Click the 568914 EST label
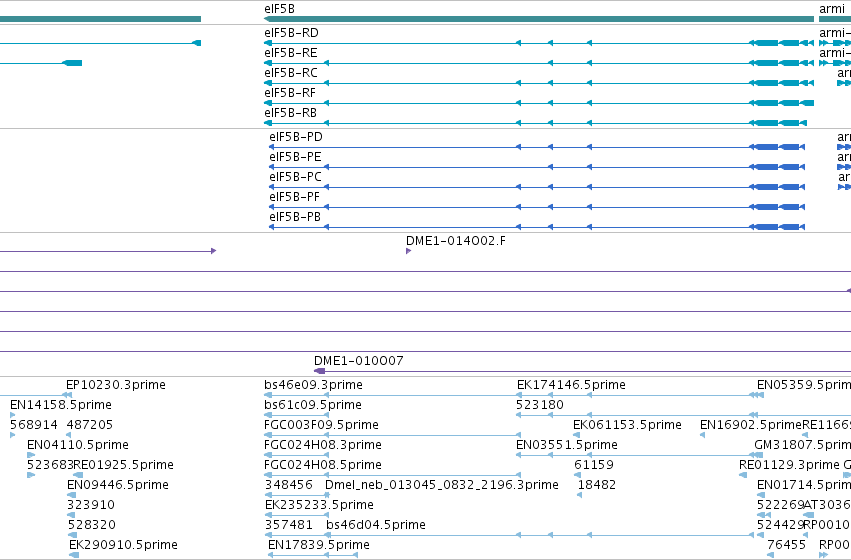Viewport: 851px width, 560px height. click(x=34, y=425)
